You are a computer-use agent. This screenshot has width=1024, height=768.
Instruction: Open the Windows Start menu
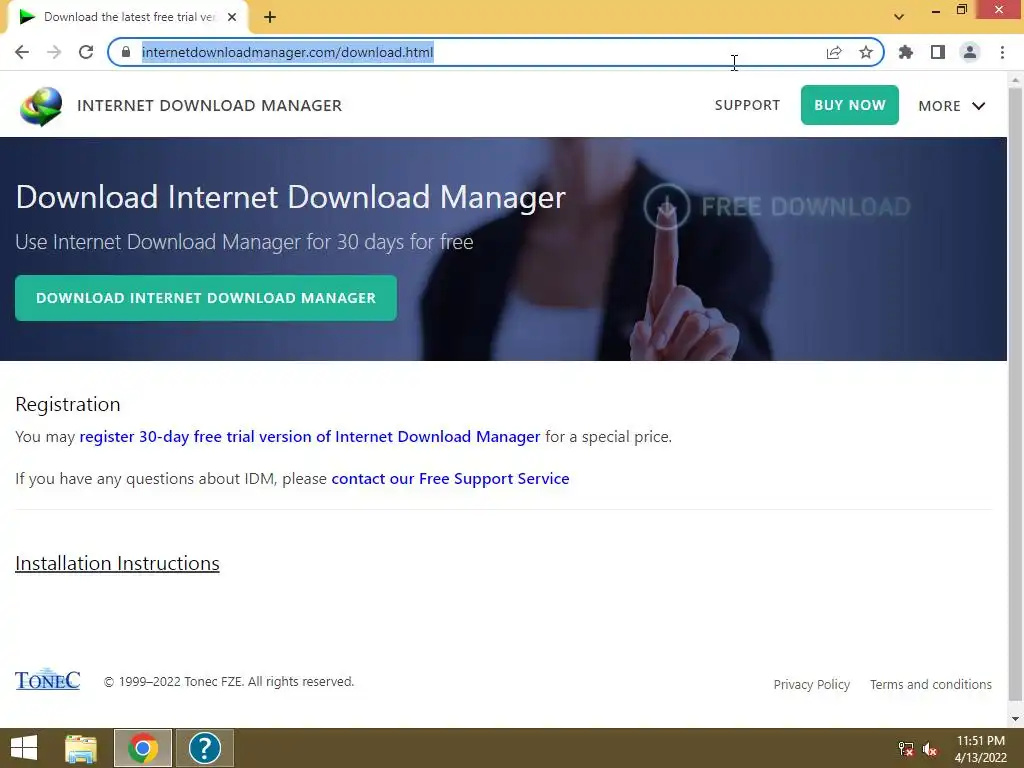pyautogui.click(x=24, y=748)
